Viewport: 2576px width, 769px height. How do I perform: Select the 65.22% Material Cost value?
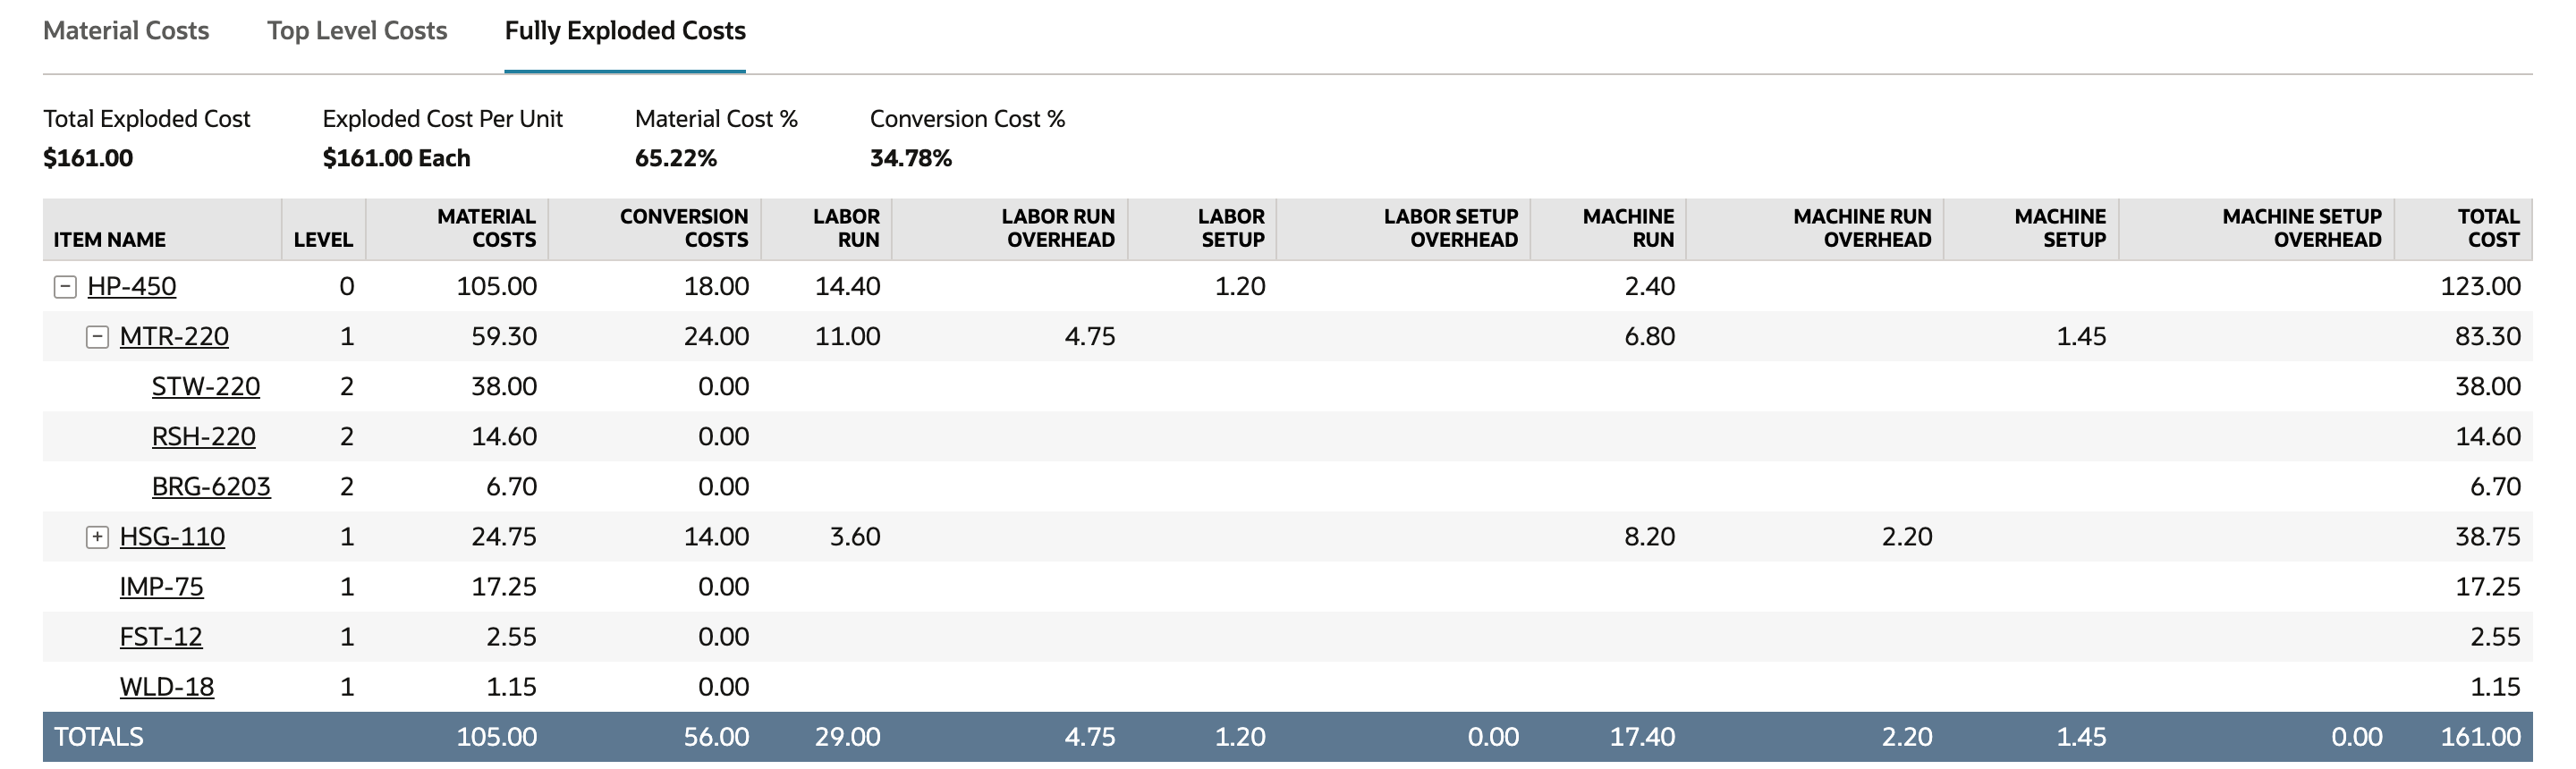click(676, 158)
